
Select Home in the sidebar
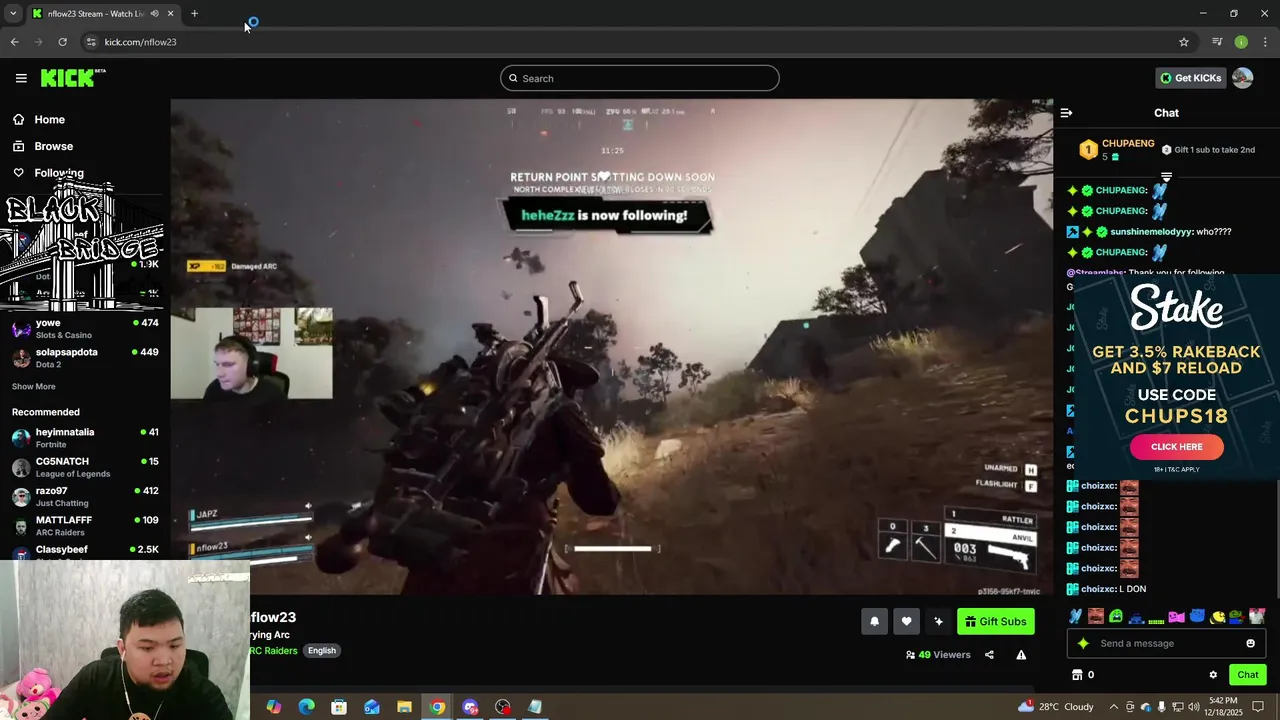point(49,120)
